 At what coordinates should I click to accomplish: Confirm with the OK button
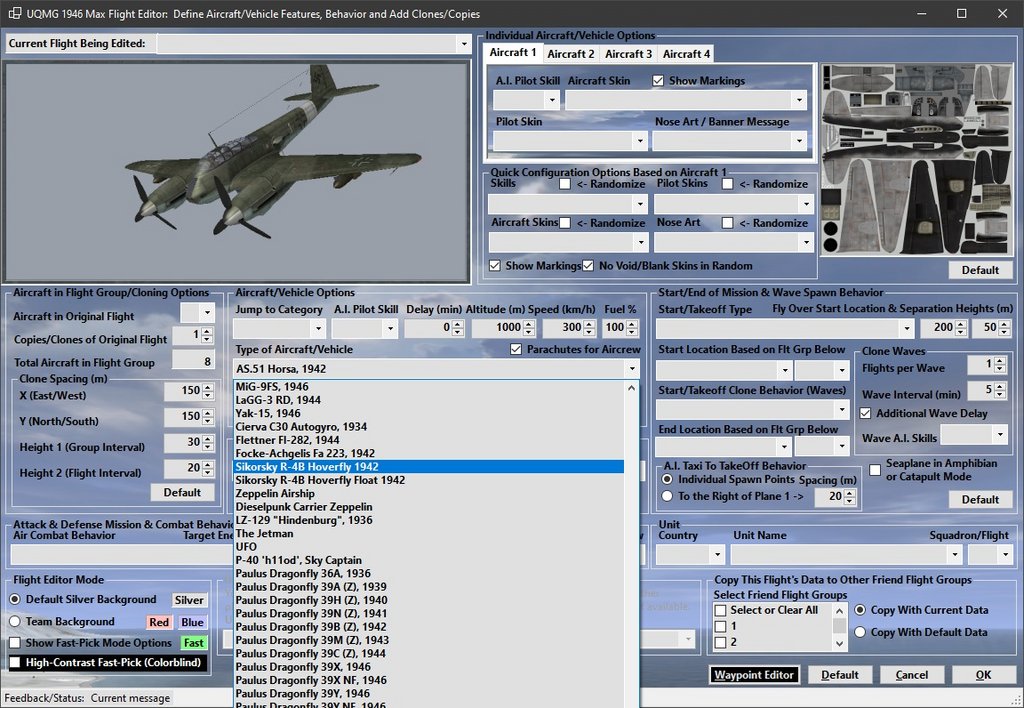[x=984, y=675]
